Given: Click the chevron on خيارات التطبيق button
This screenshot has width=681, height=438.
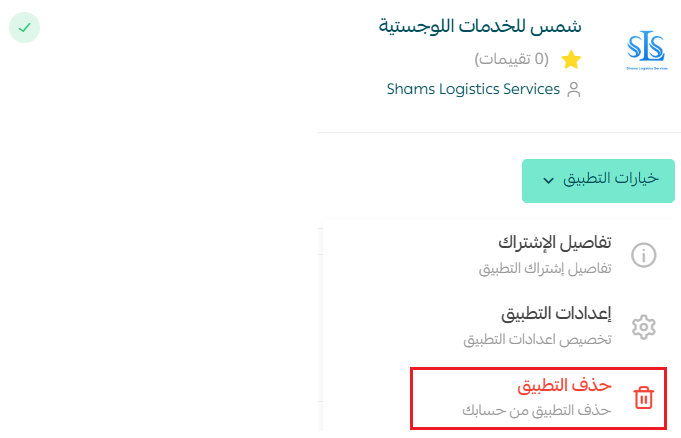Looking at the screenshot, I should (x=549, y=180).
